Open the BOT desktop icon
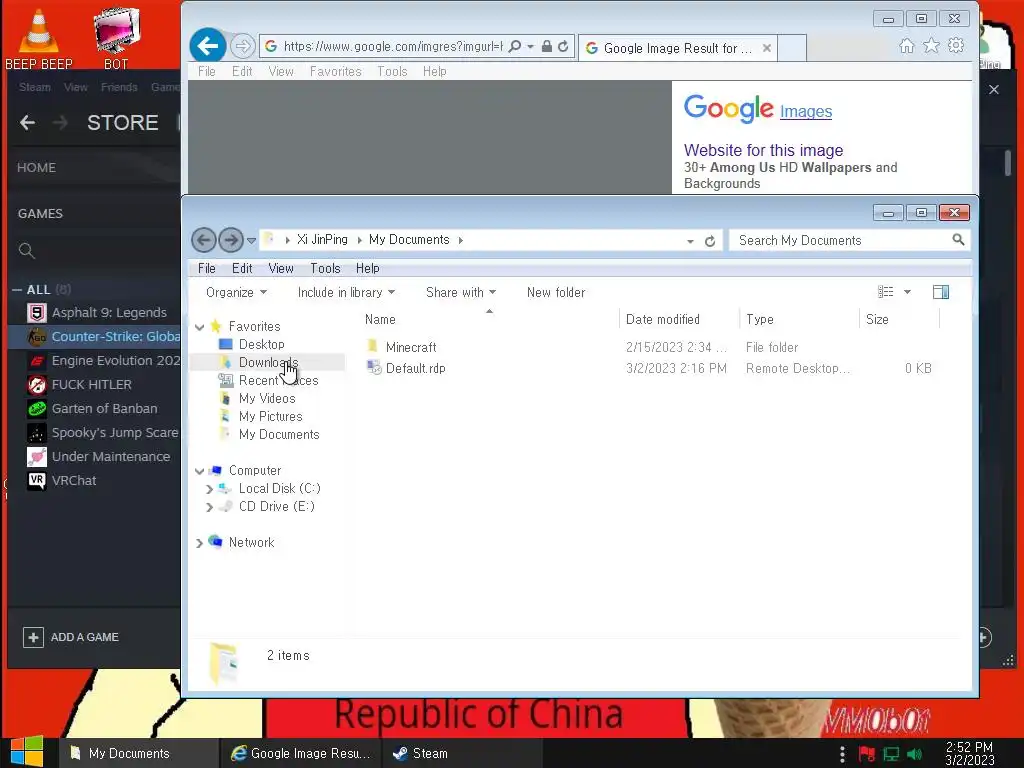1024x768 pixels. tap(116, 38)
